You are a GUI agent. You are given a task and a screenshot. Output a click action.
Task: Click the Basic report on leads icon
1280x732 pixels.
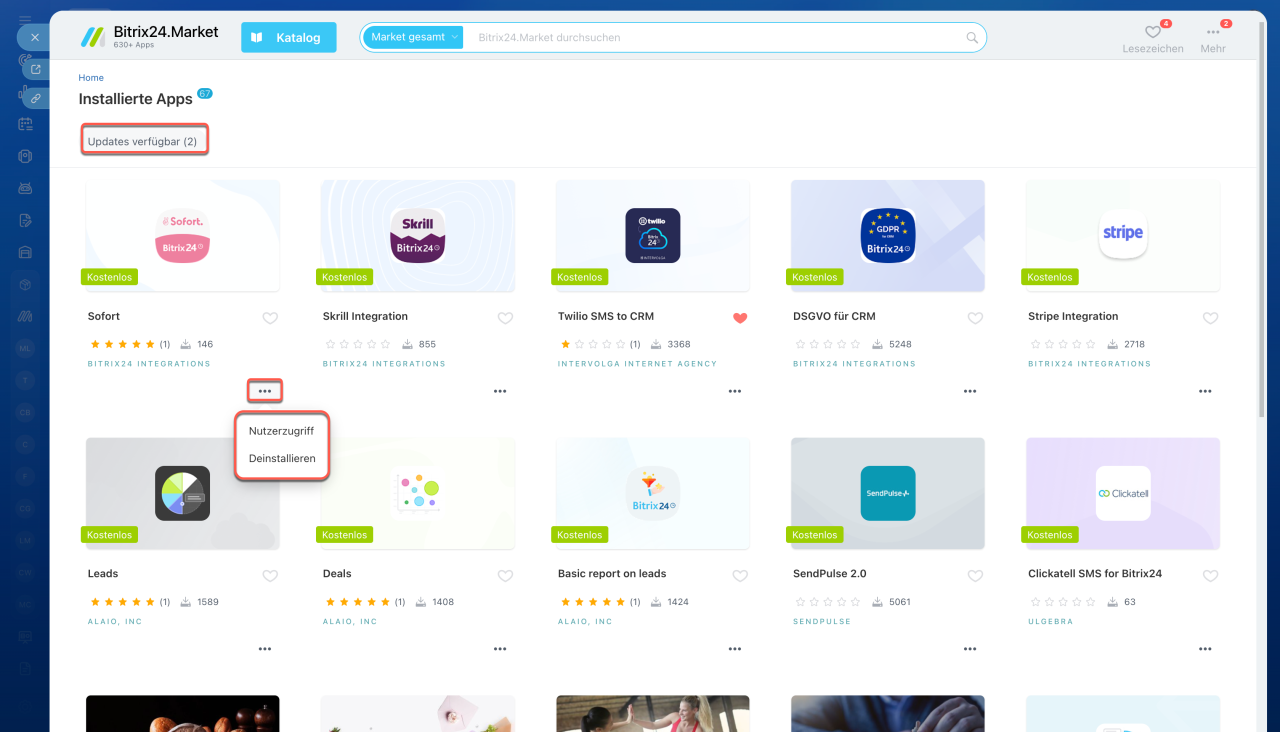coord(653,493)
